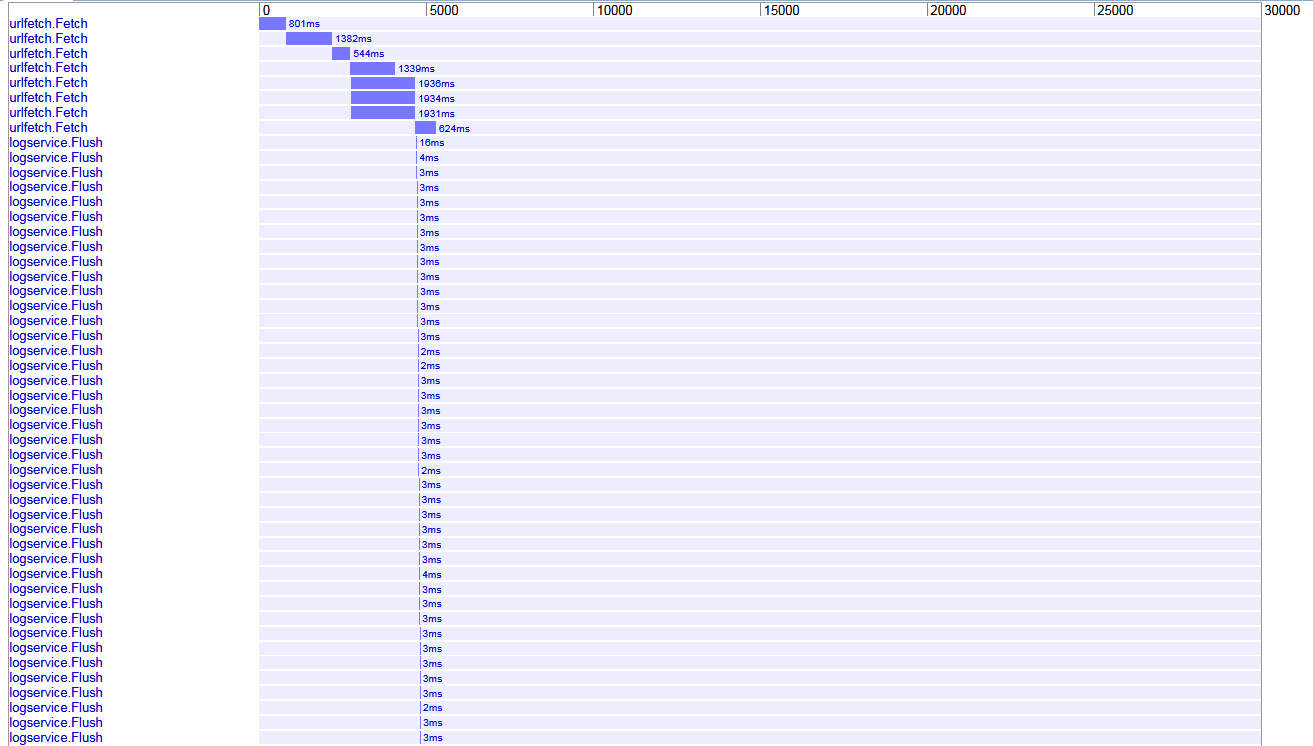Click the 1382ms duration label

click(x=353, y=39)
